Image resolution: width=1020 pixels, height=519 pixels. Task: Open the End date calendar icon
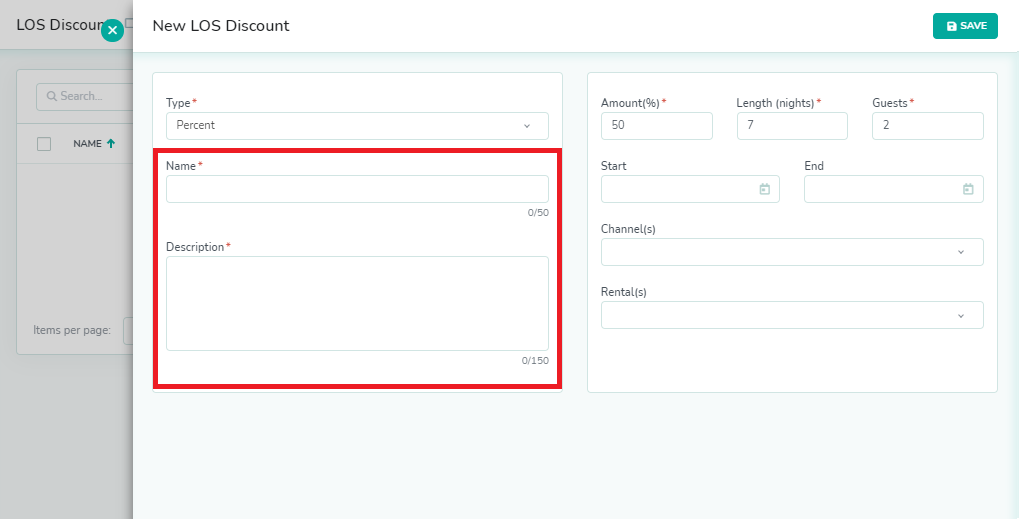[x=968, y=189]
